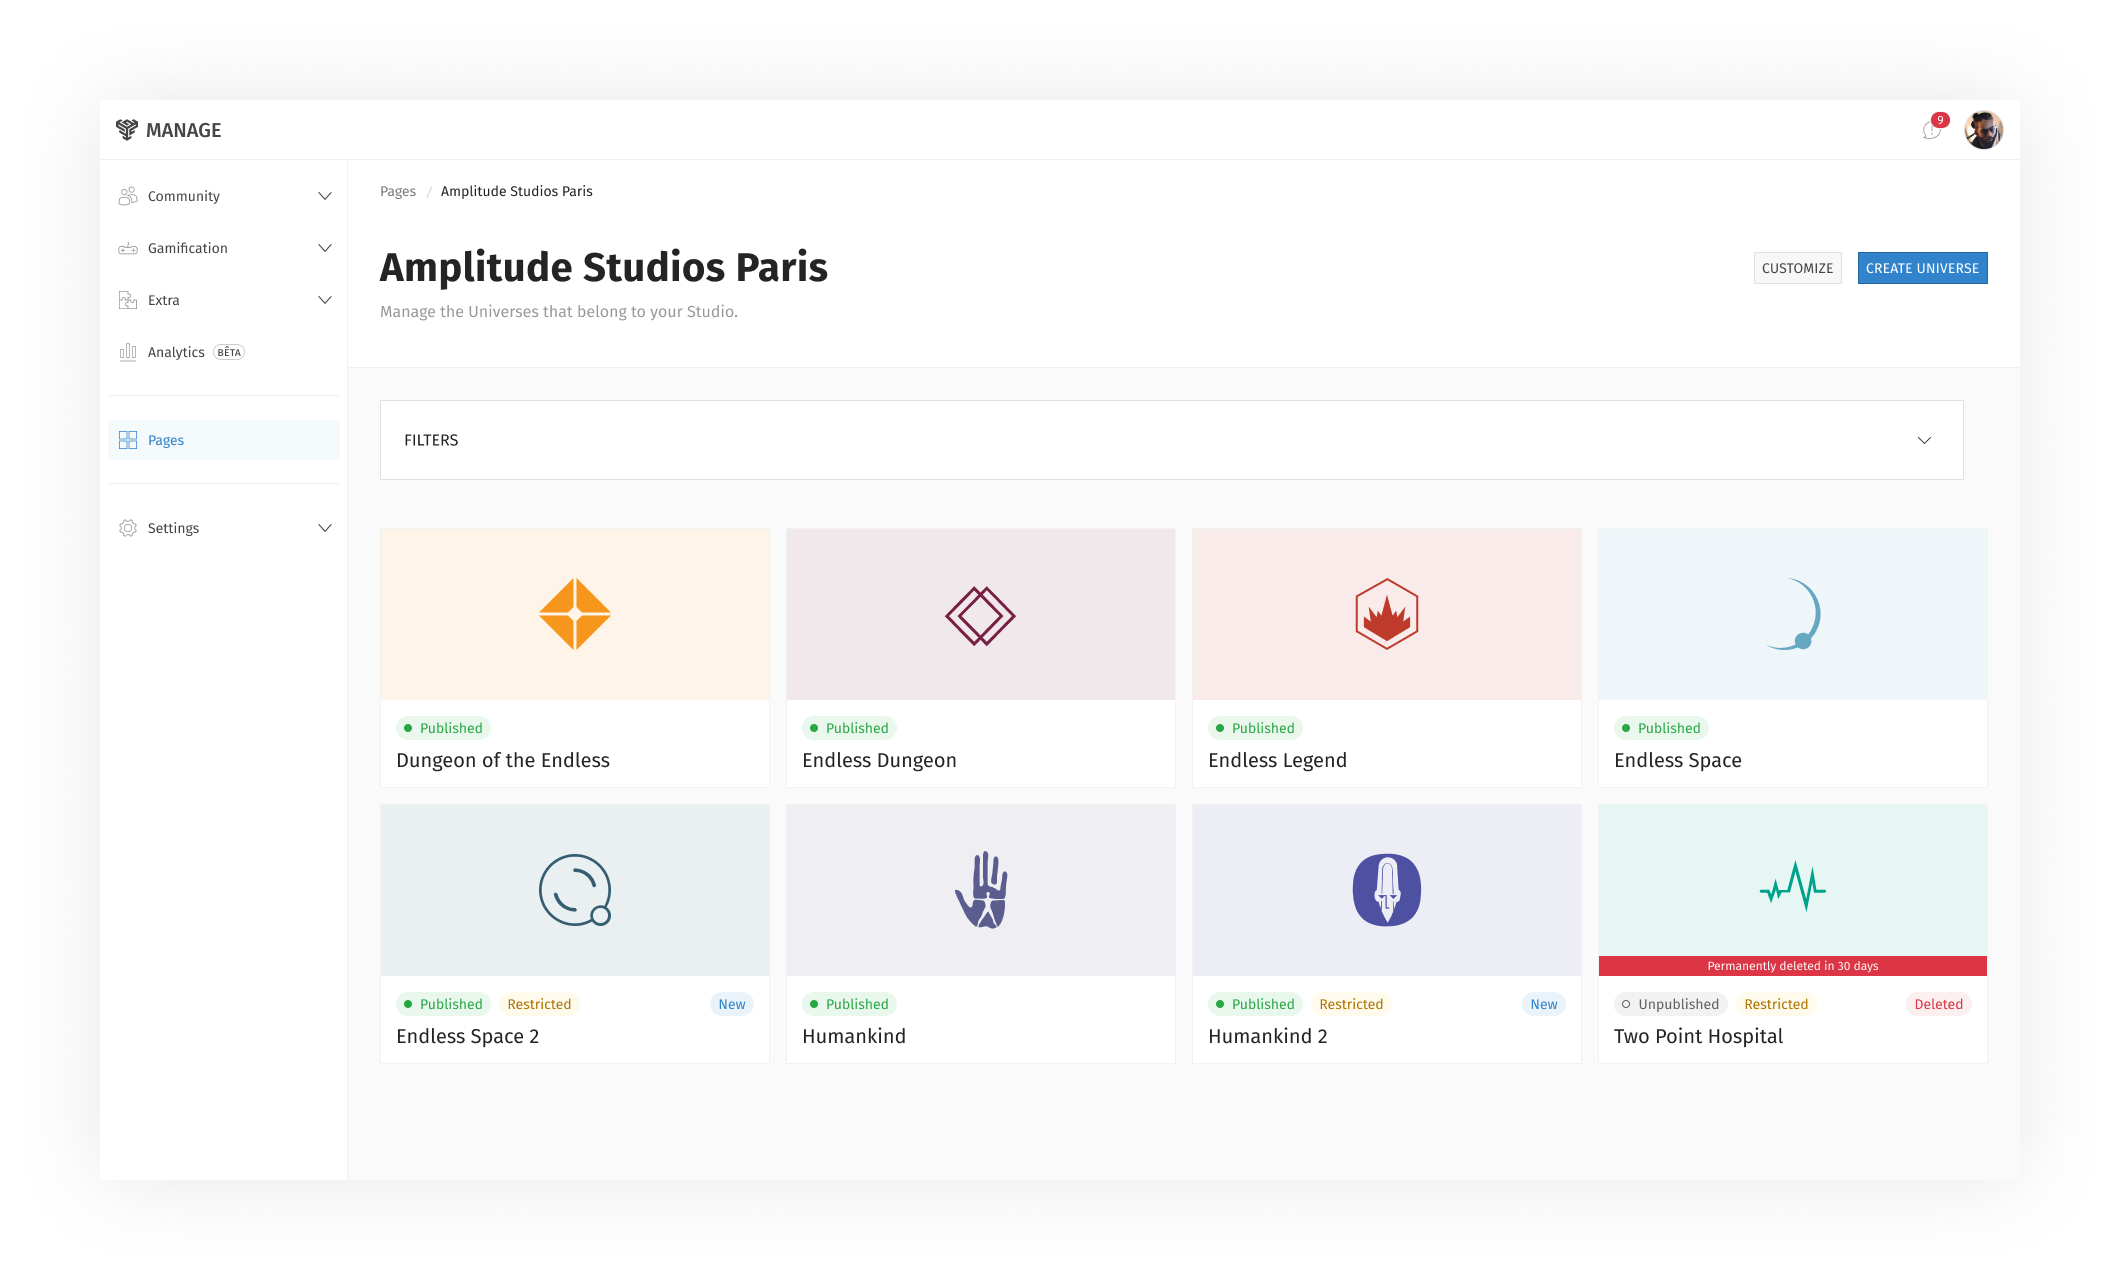Click the orange Dungeon of the Endless logo
The height and width of the screenshot is (1280, 2120).
tap(575, 614)
